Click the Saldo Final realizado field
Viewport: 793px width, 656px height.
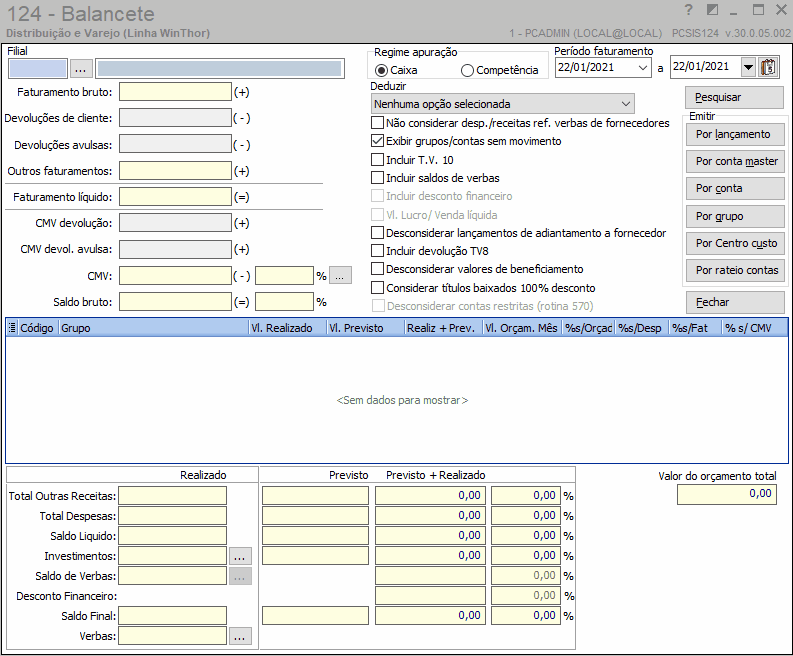click(172, 616)
